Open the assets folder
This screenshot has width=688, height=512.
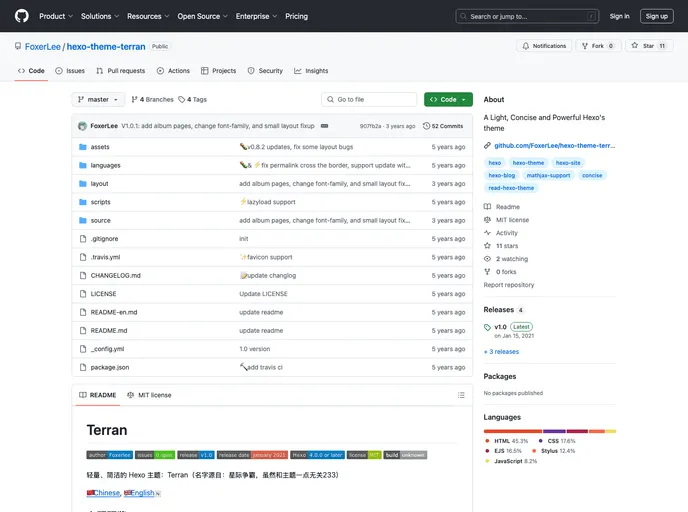tap(100, 147)
